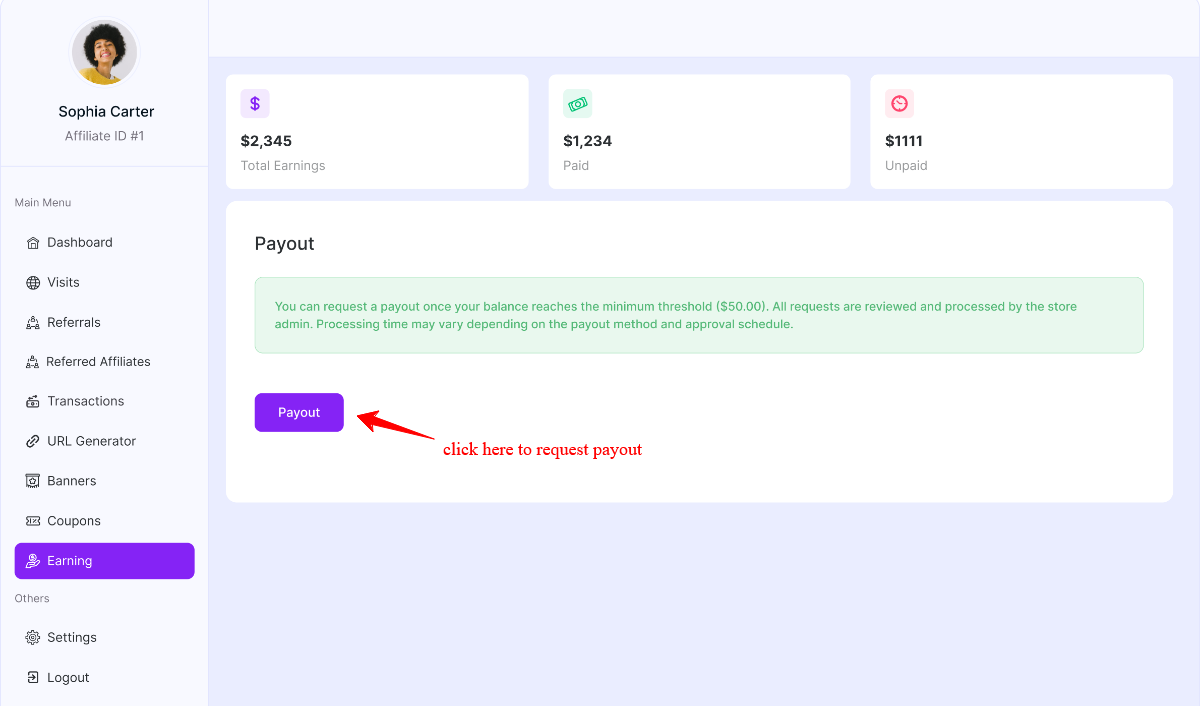Go to the Transactions menu item

coord(86,401)
